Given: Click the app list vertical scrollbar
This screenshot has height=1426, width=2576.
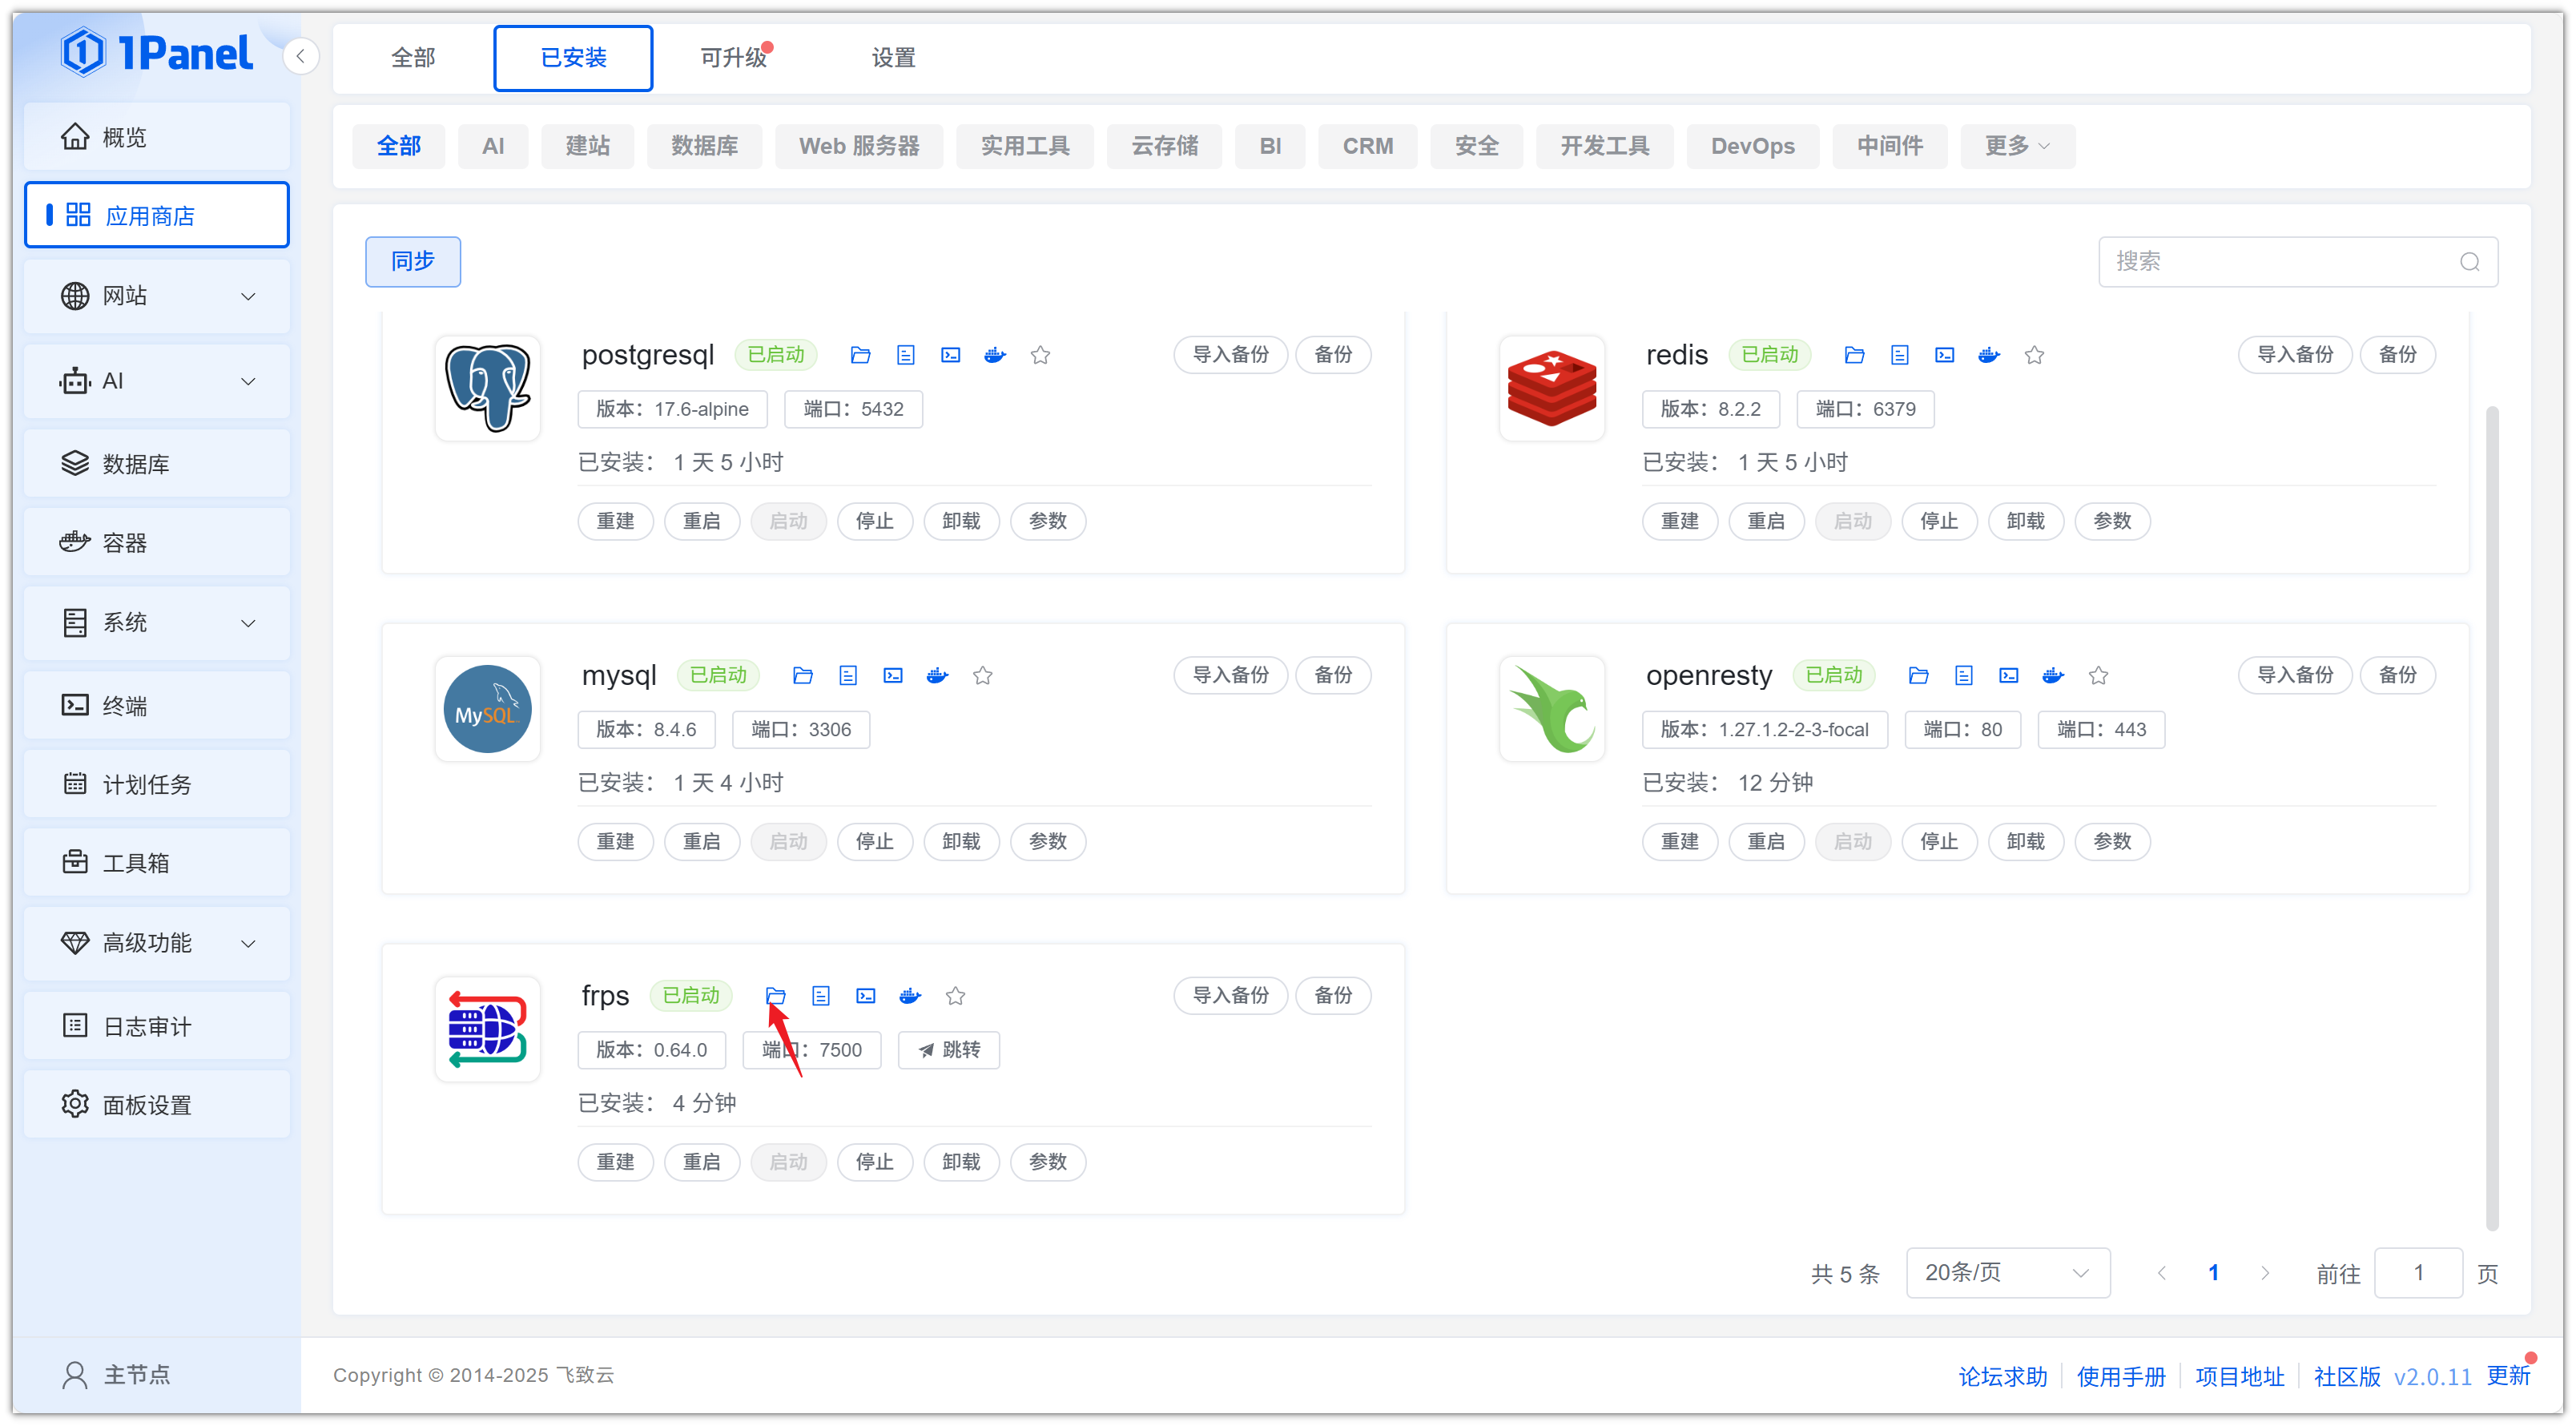Looking at the screenshot, I should (x=2491, y=817).
